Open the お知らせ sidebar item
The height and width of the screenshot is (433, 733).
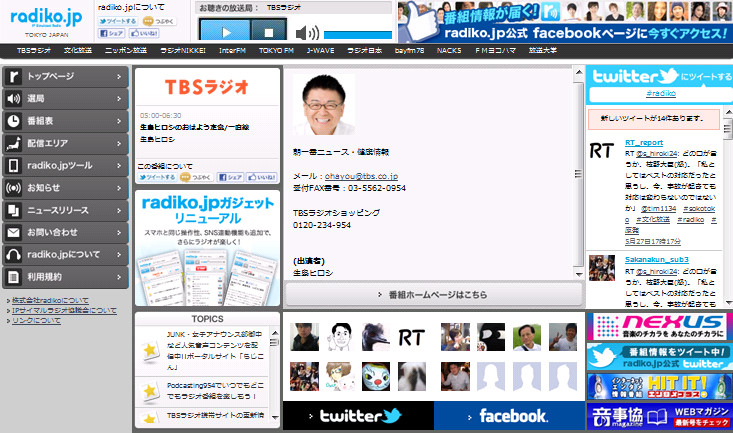point(65,188)
